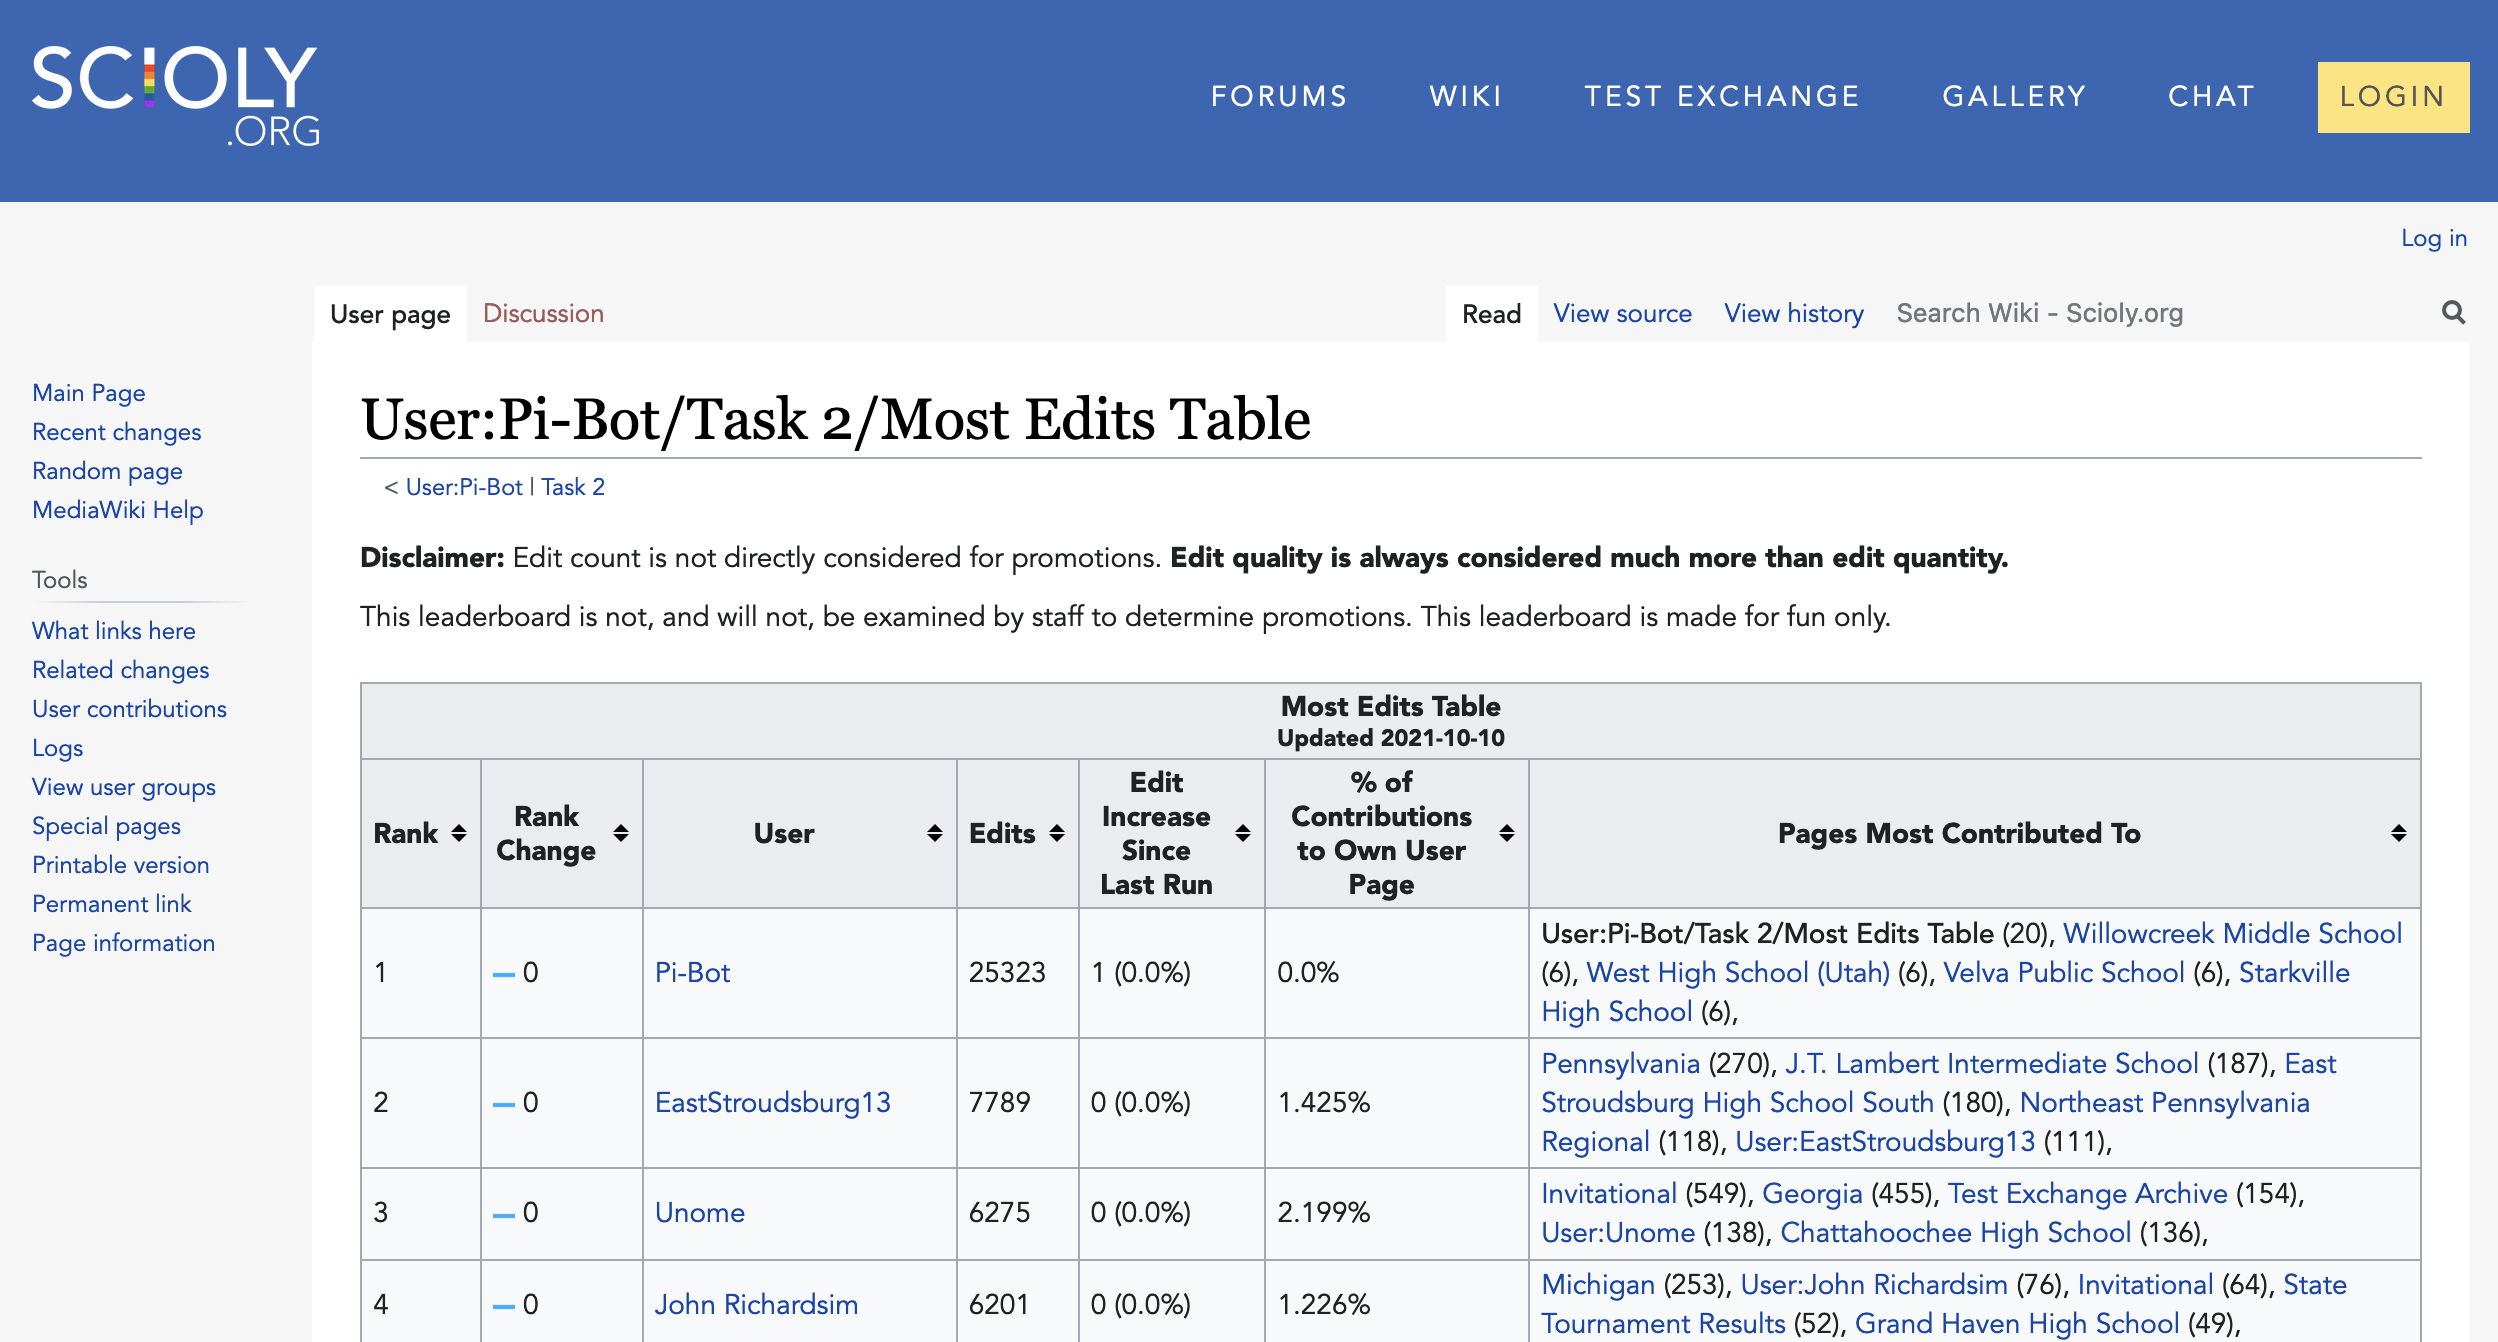The image size is (2498, 1342).
Task: Open Logs link in Tools
Action: [x=57, y=748]
